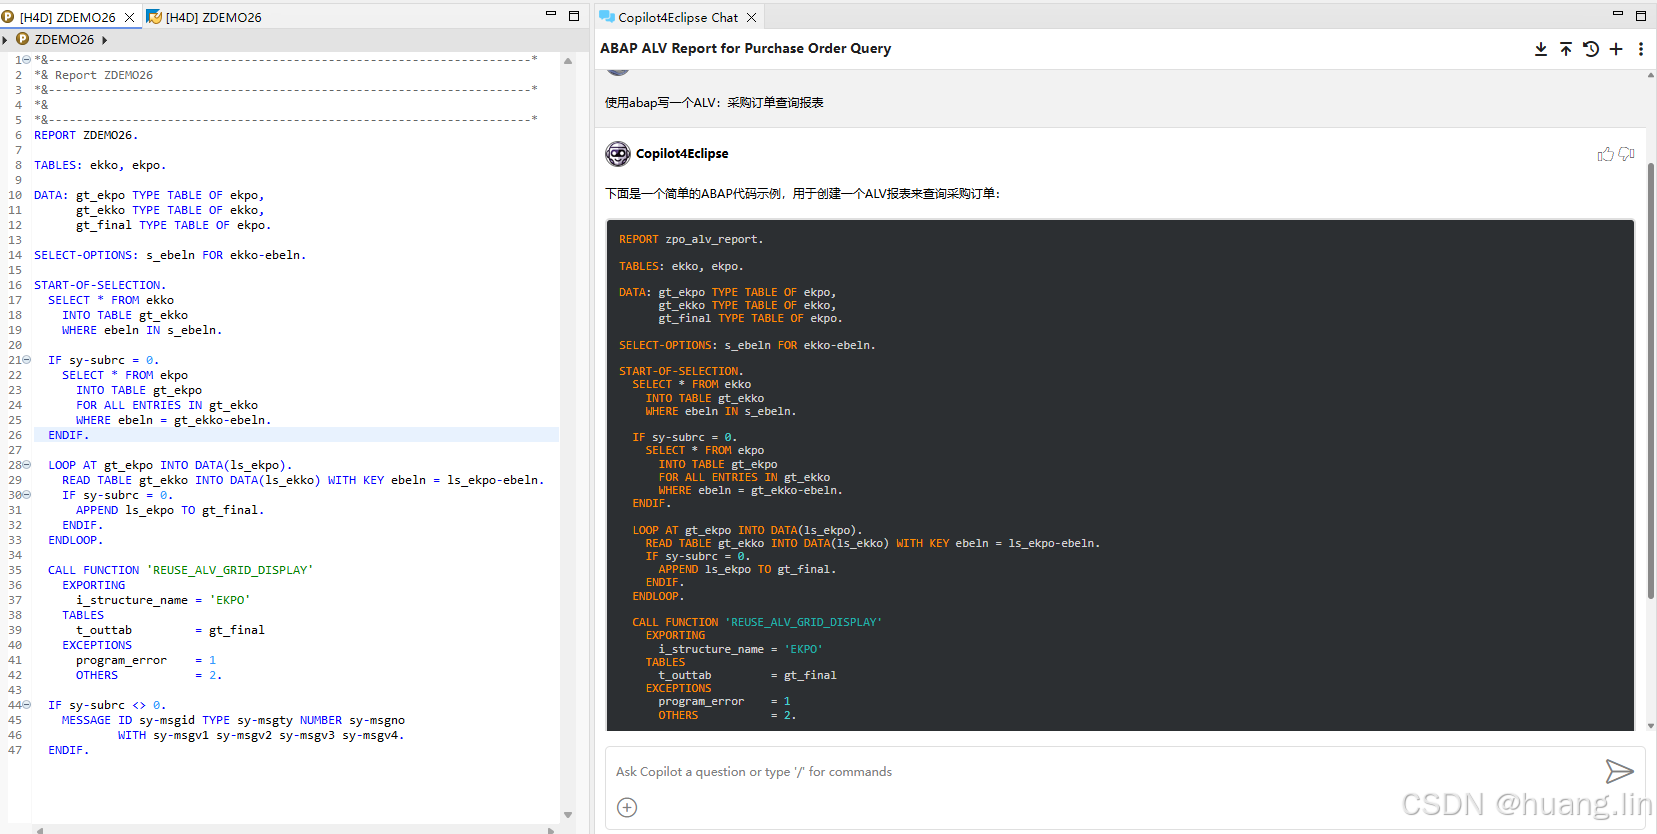Viewport: 1657px width, 834px height.
Task: Give thumbs up to Copilot4Eclipse response
Action: [x=1605, y=154]
